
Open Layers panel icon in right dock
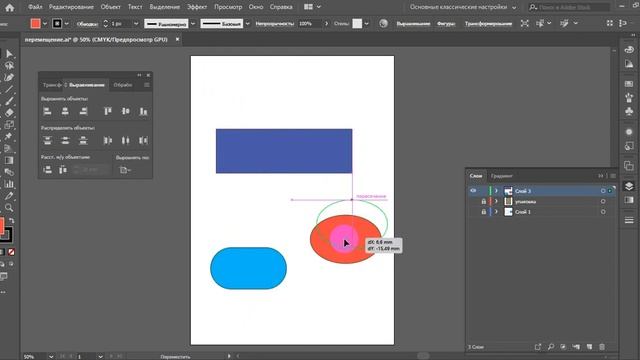pos(629,186)
